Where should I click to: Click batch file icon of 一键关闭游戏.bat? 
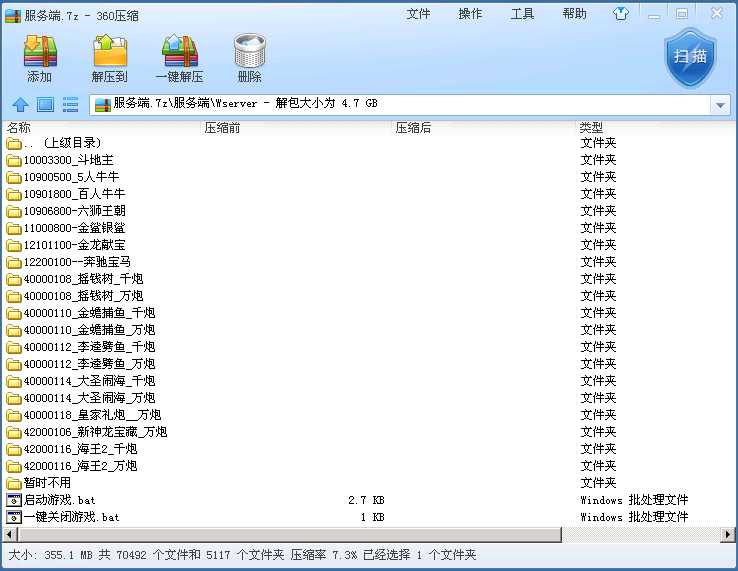click(x=14, y=517)
